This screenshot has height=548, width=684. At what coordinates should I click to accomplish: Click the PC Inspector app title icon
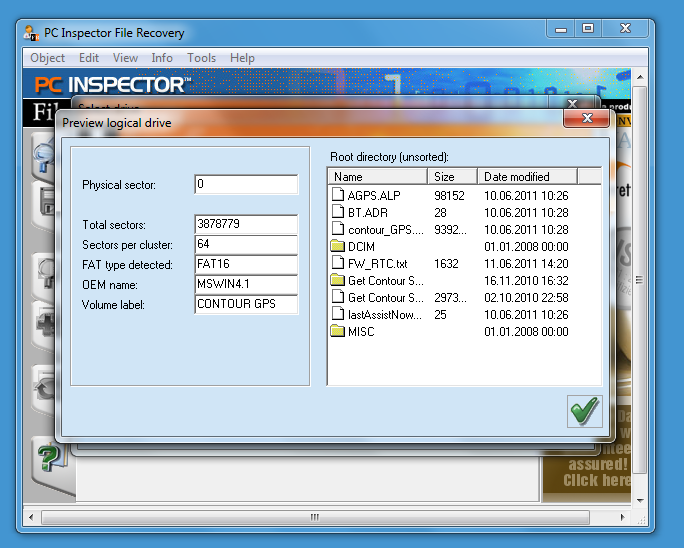pos(31,33)
